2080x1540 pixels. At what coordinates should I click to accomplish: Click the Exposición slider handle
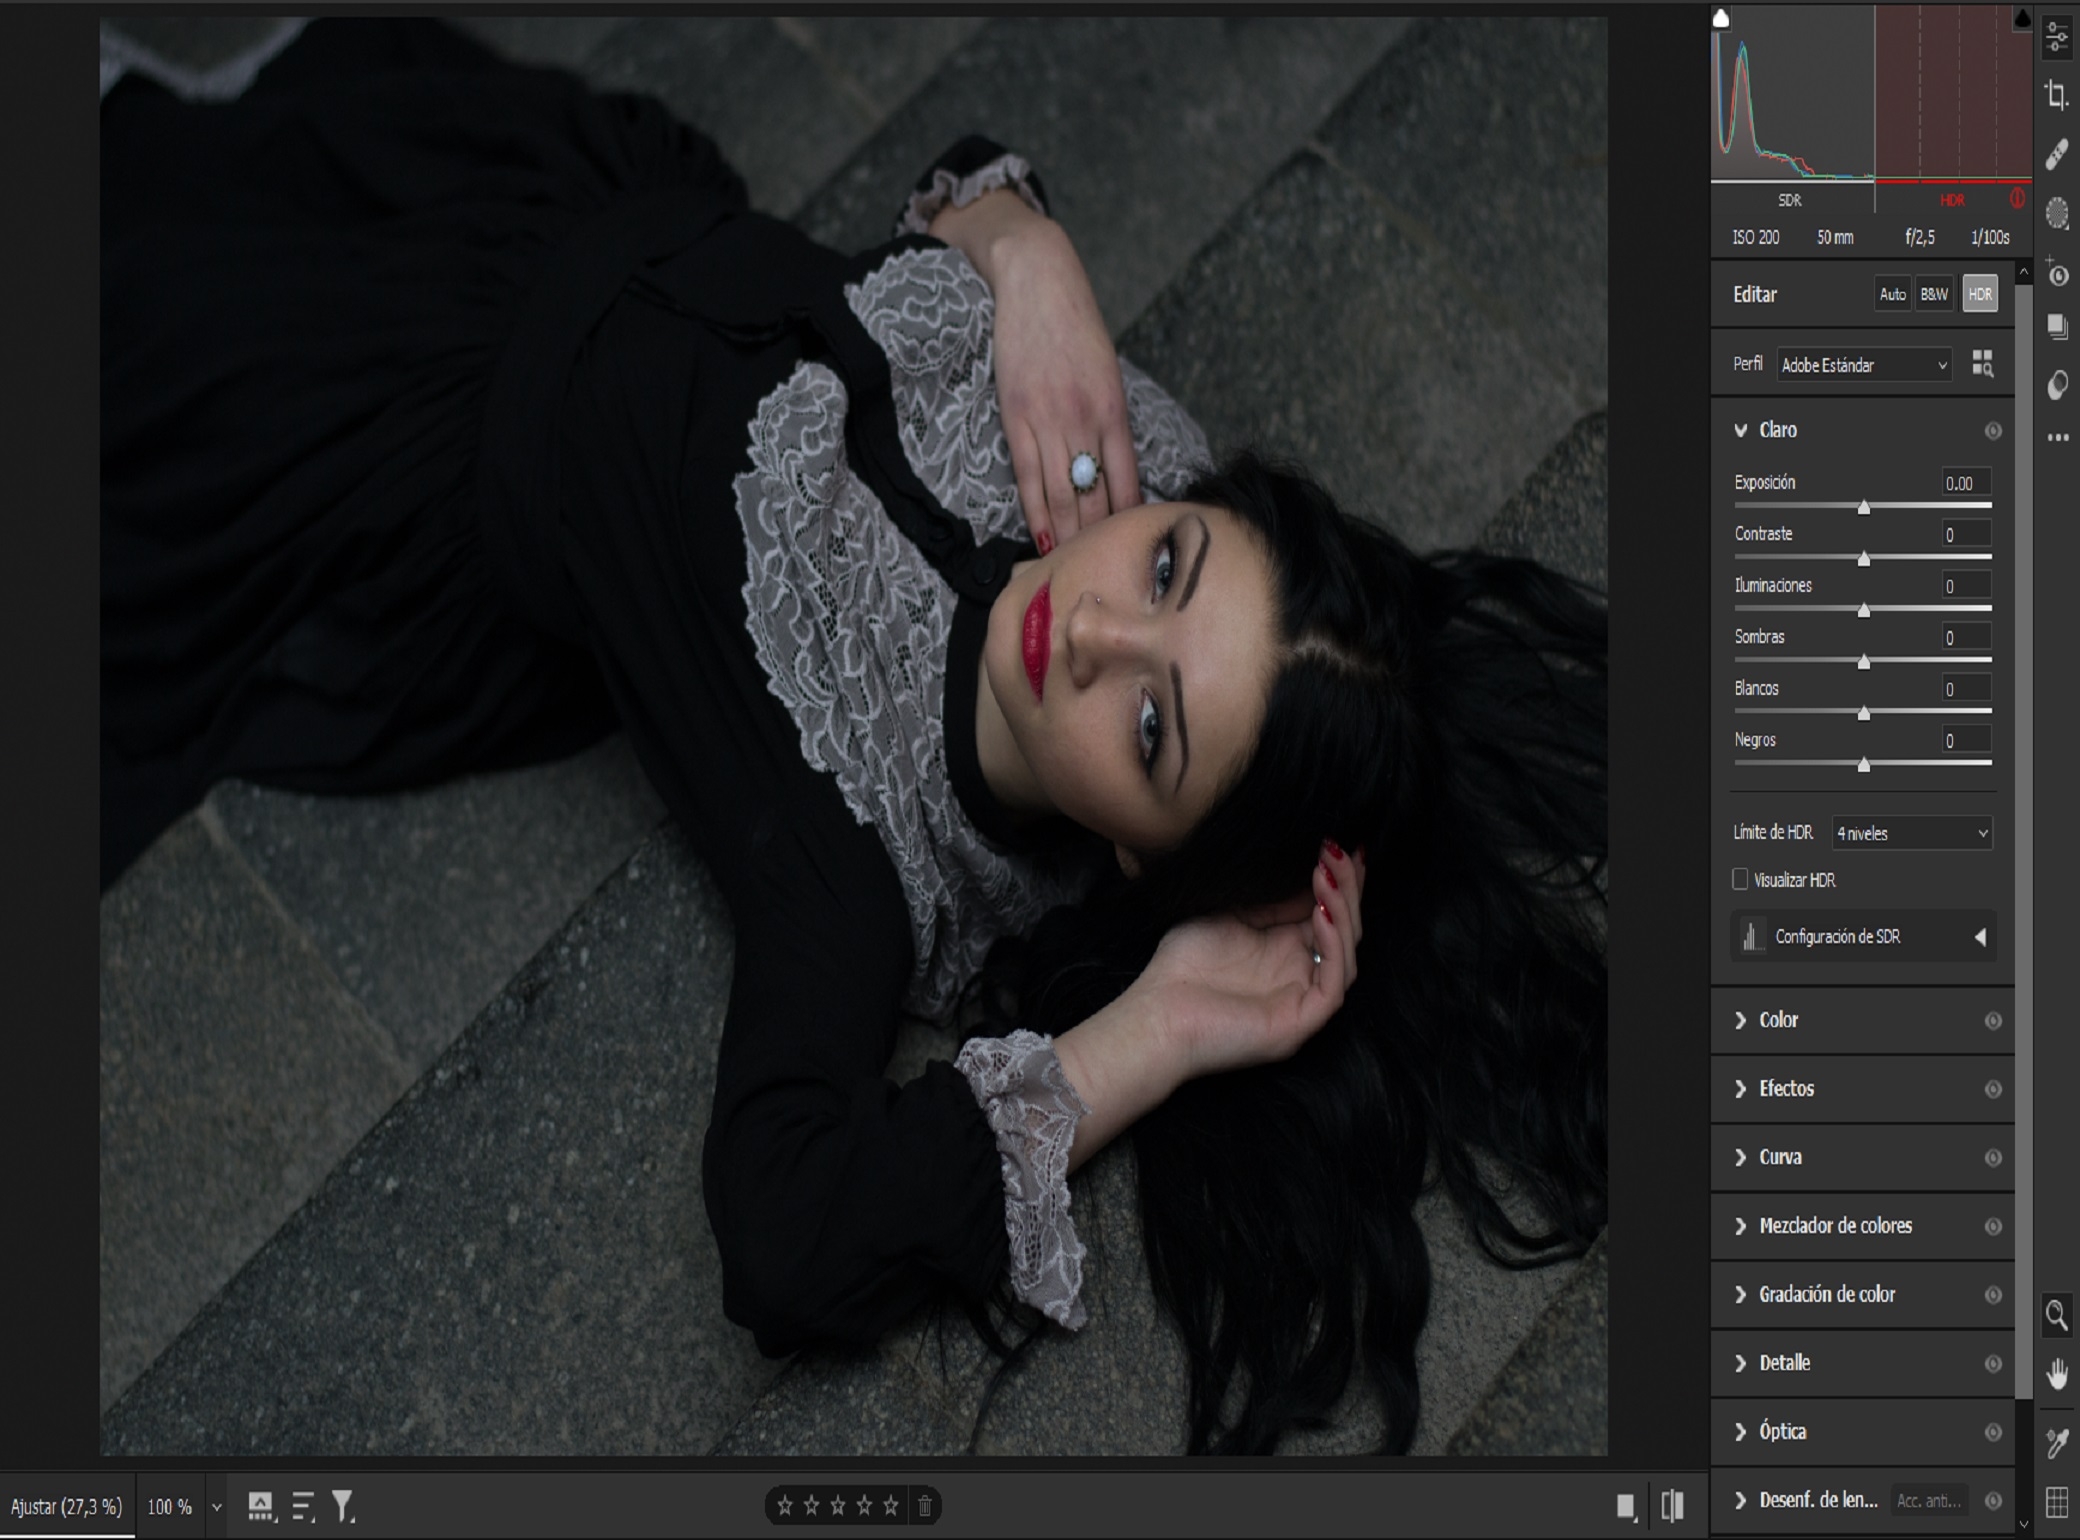pyautogui.click(x=1864, y=508)
